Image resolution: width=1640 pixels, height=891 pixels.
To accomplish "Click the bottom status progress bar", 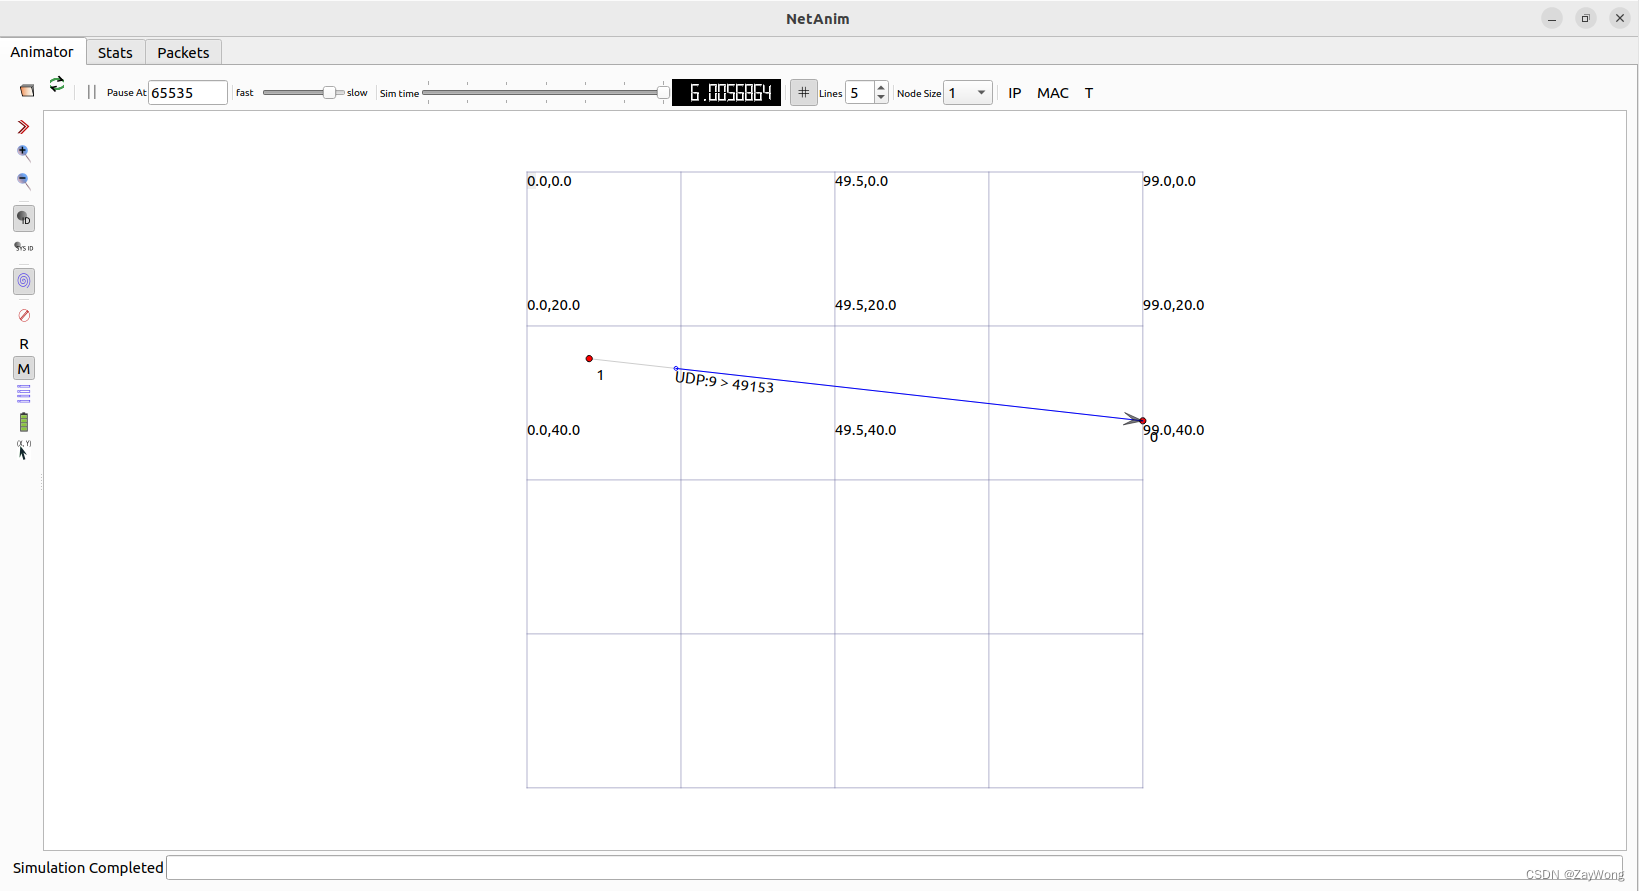I will tap(894, 868).
